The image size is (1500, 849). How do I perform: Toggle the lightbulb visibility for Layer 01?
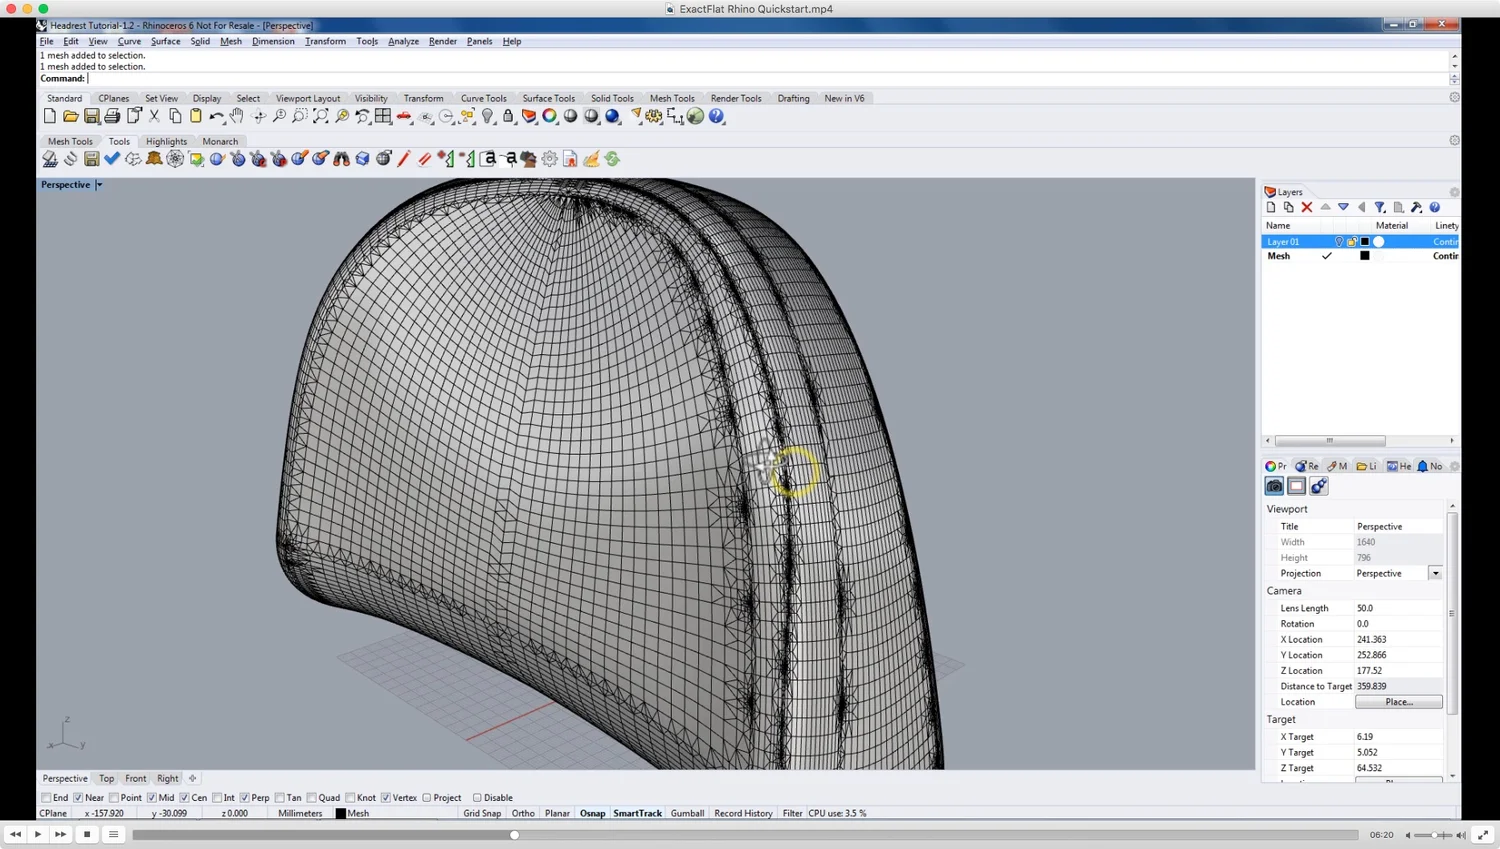coord(1339,241)
